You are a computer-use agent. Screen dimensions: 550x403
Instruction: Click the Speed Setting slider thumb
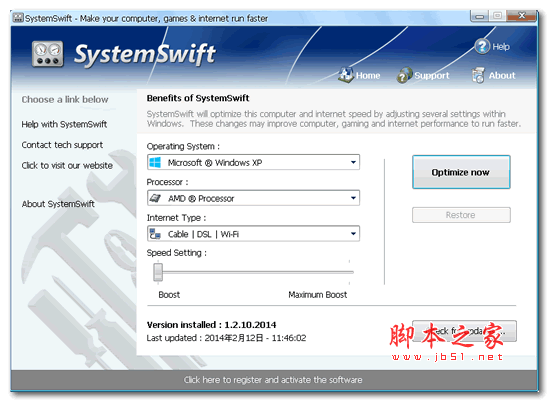158,272
